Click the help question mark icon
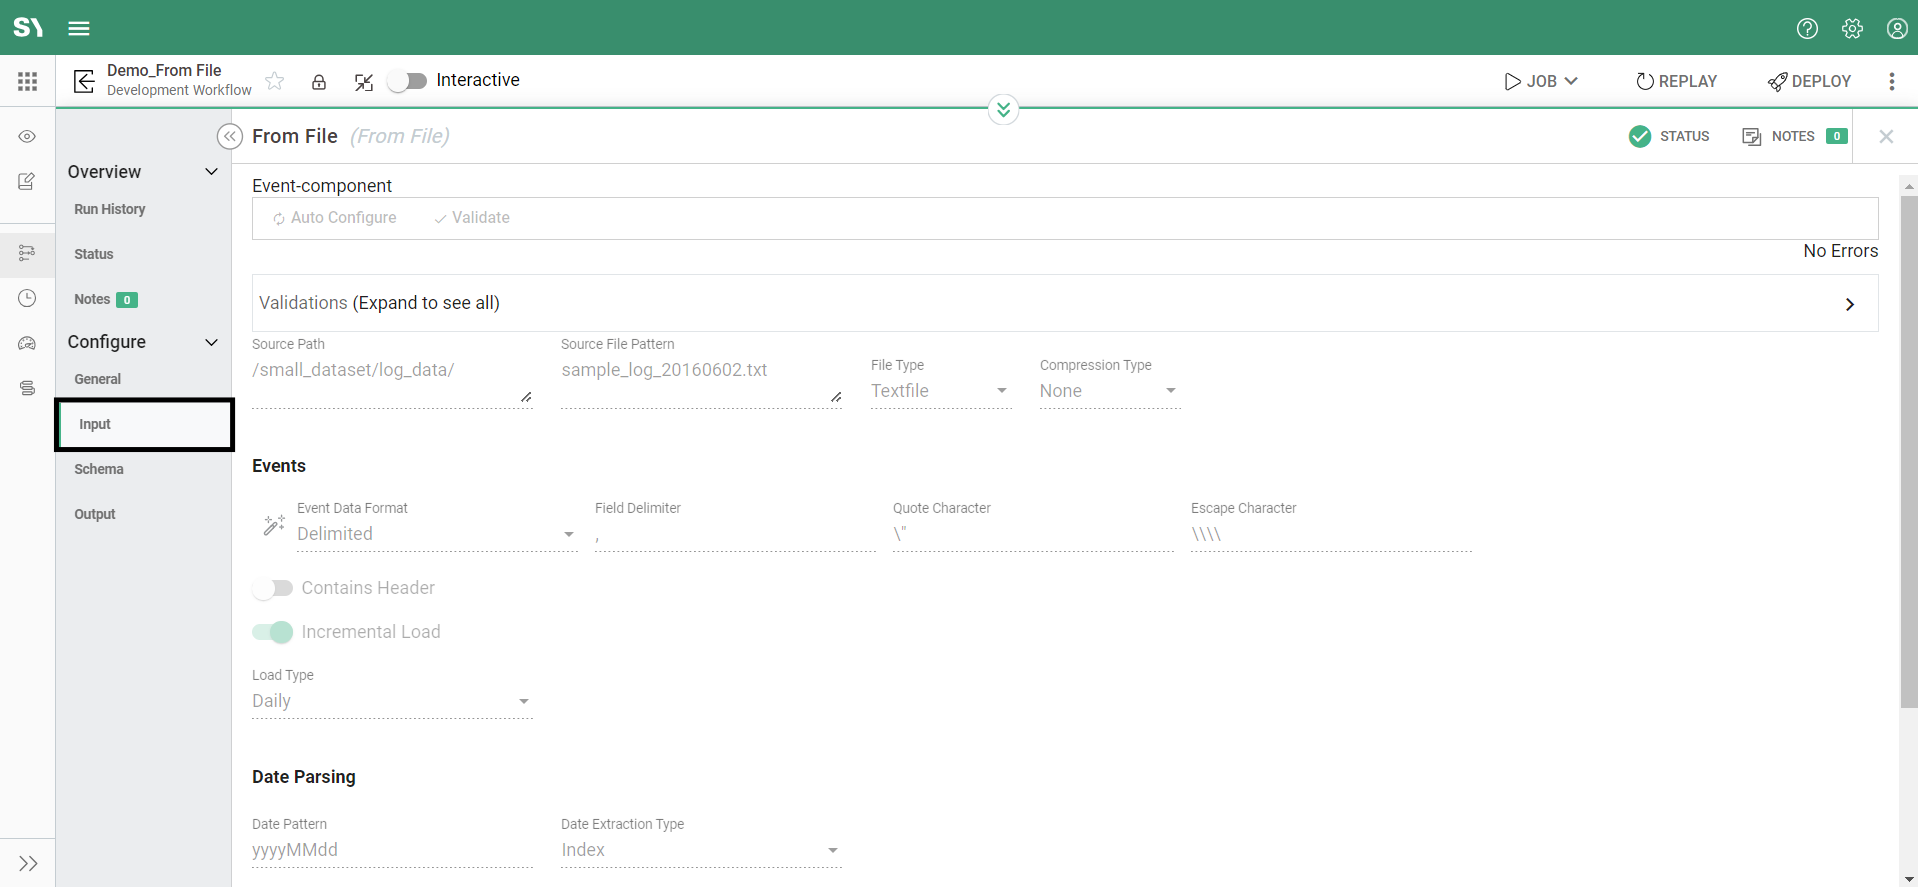This screenshot has height=887, width=1918. [1807, 28]
